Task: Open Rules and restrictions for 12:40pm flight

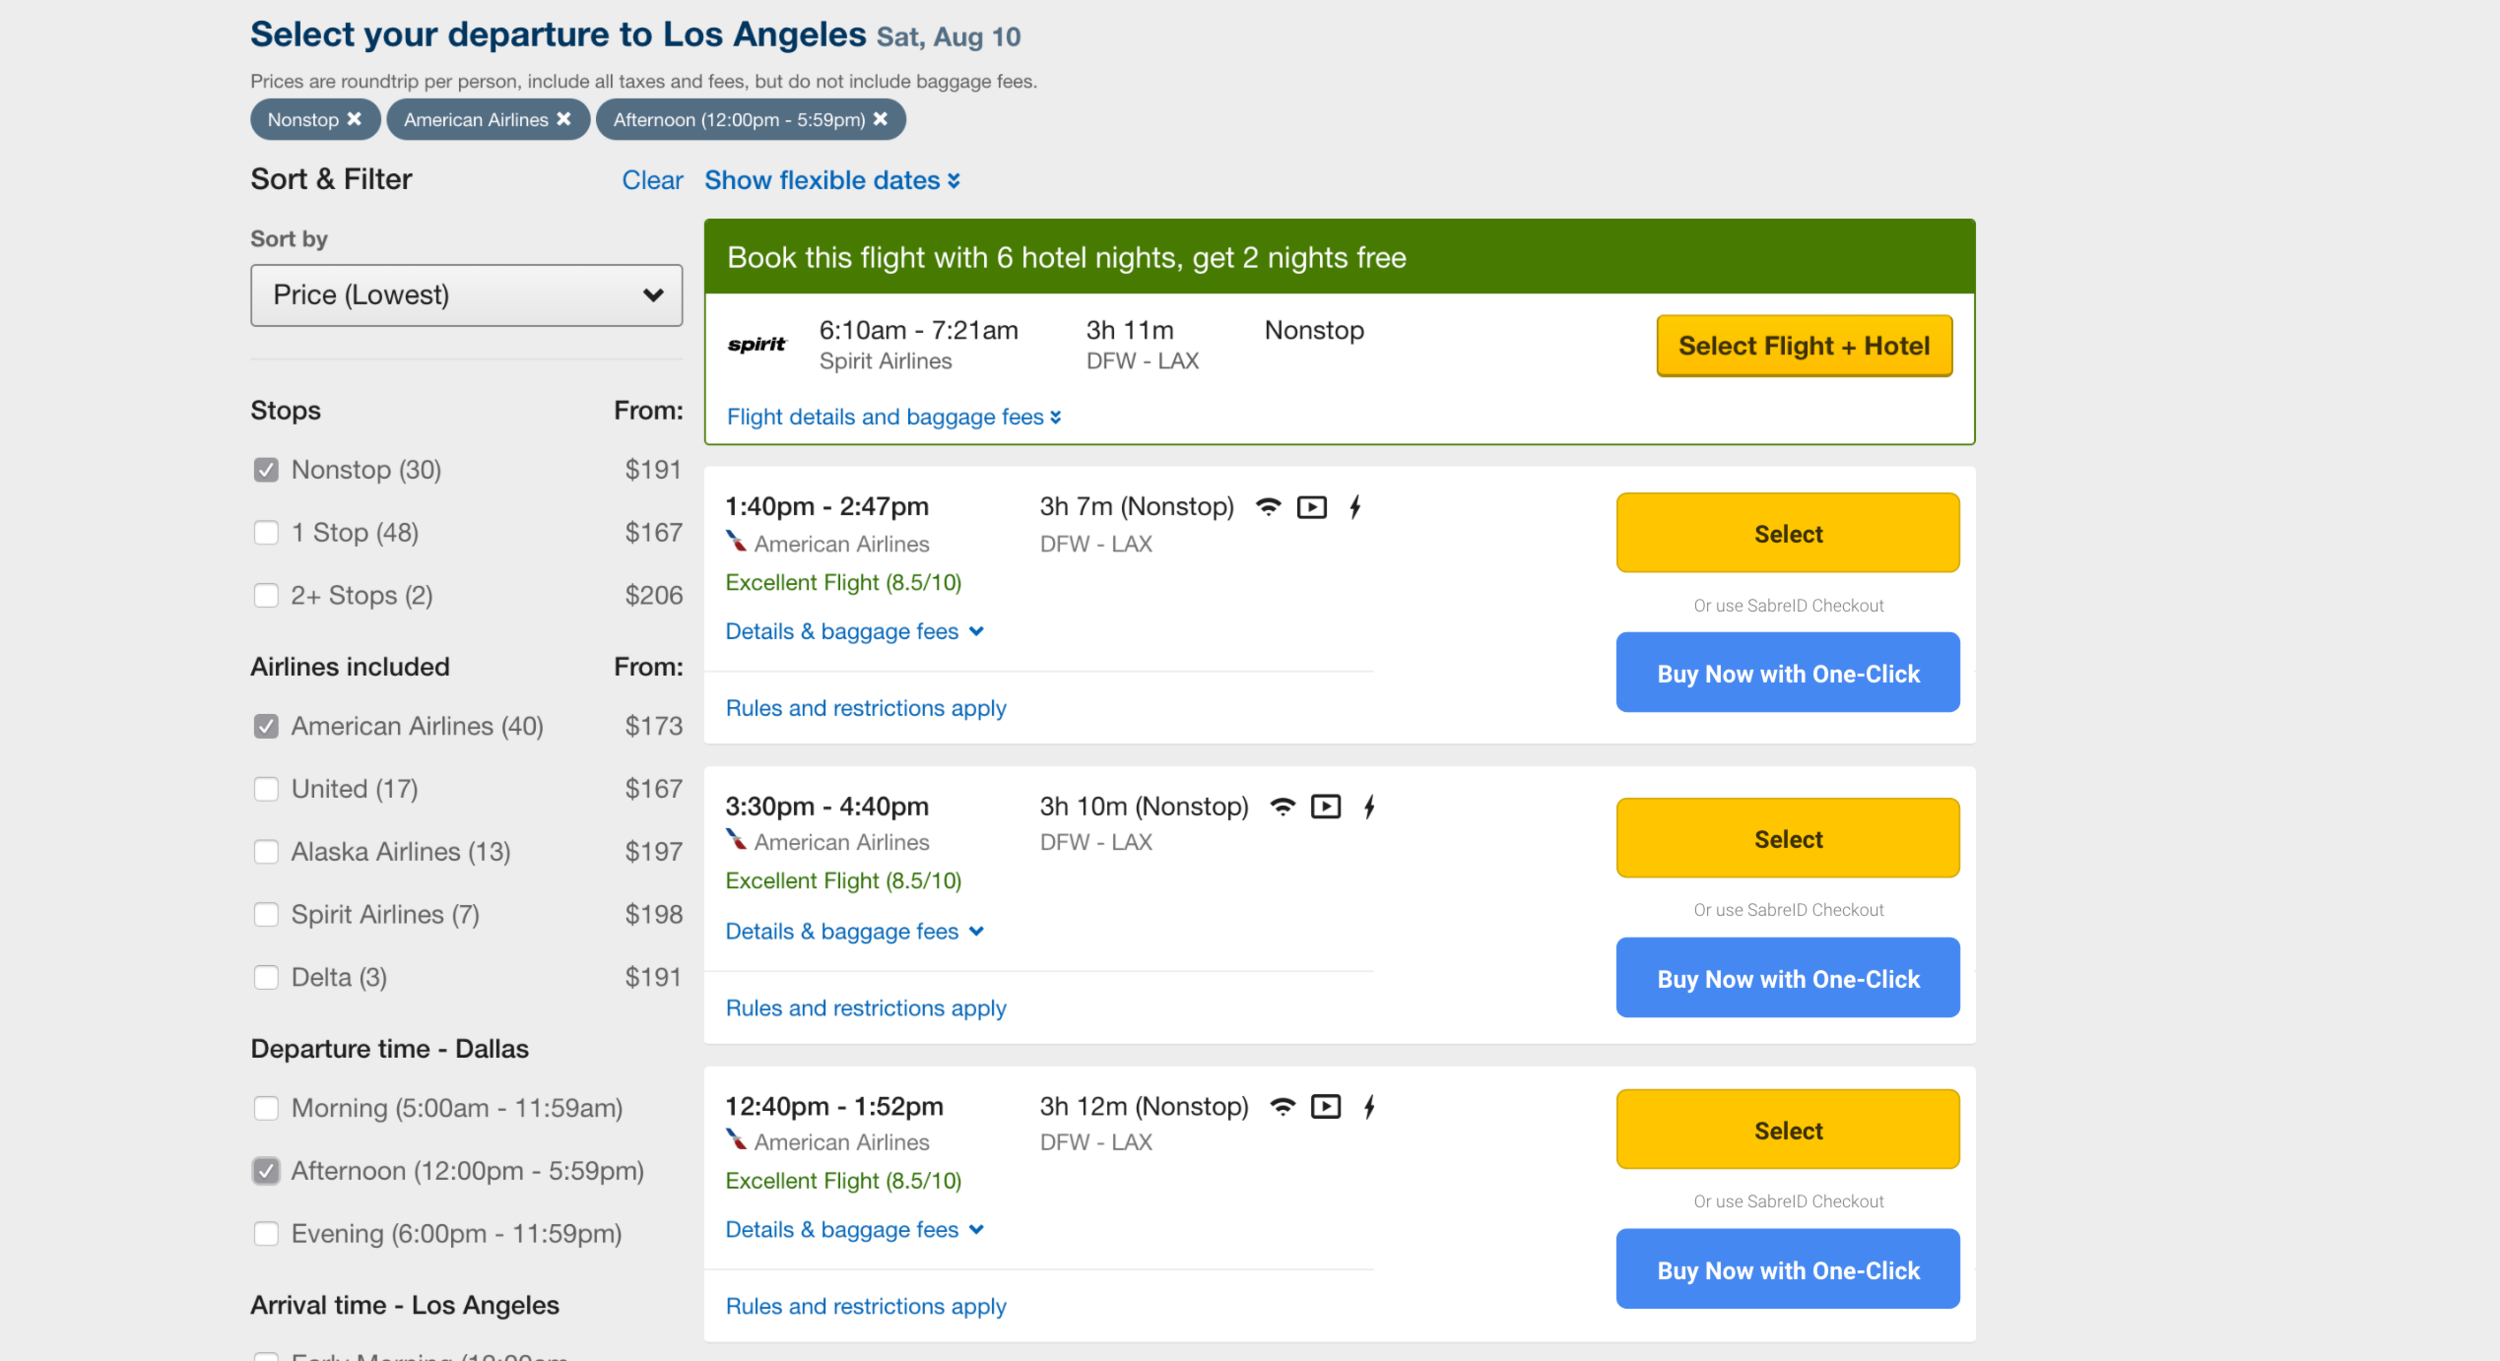Action: click(x=866, y=1307)
